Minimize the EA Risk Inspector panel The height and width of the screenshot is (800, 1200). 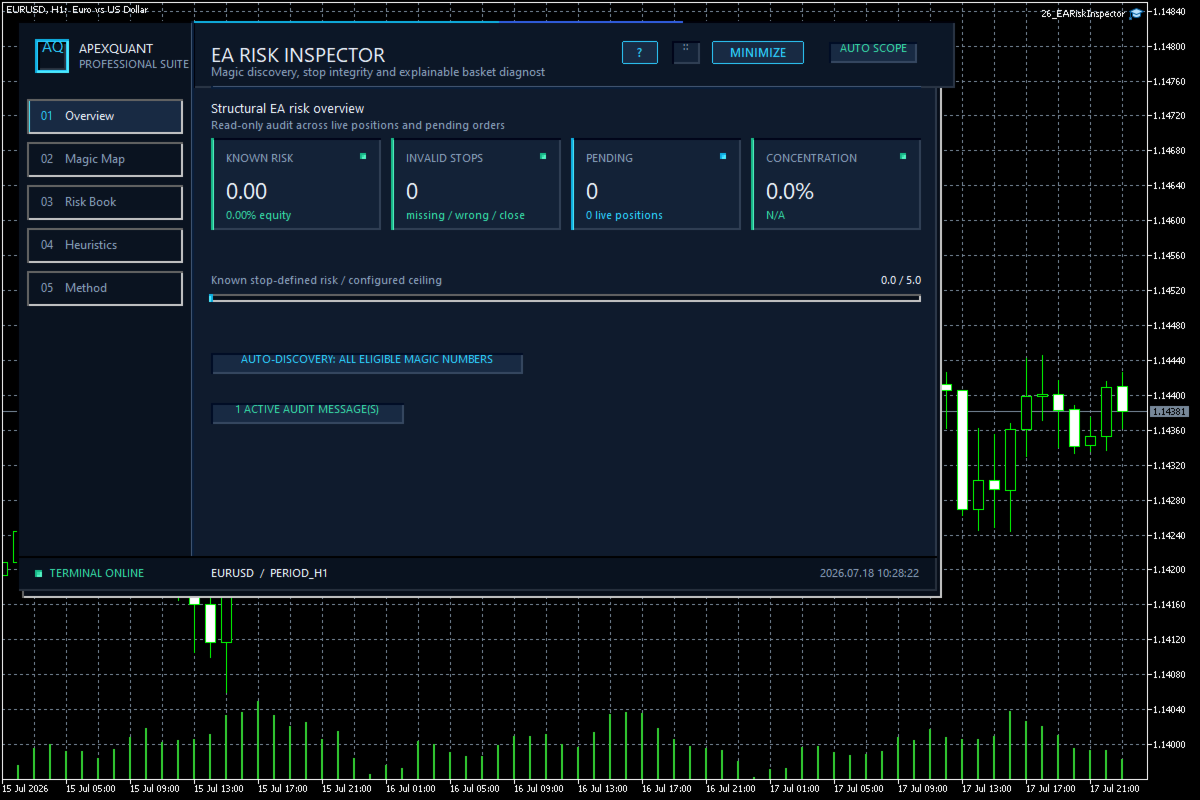(758, 52)
